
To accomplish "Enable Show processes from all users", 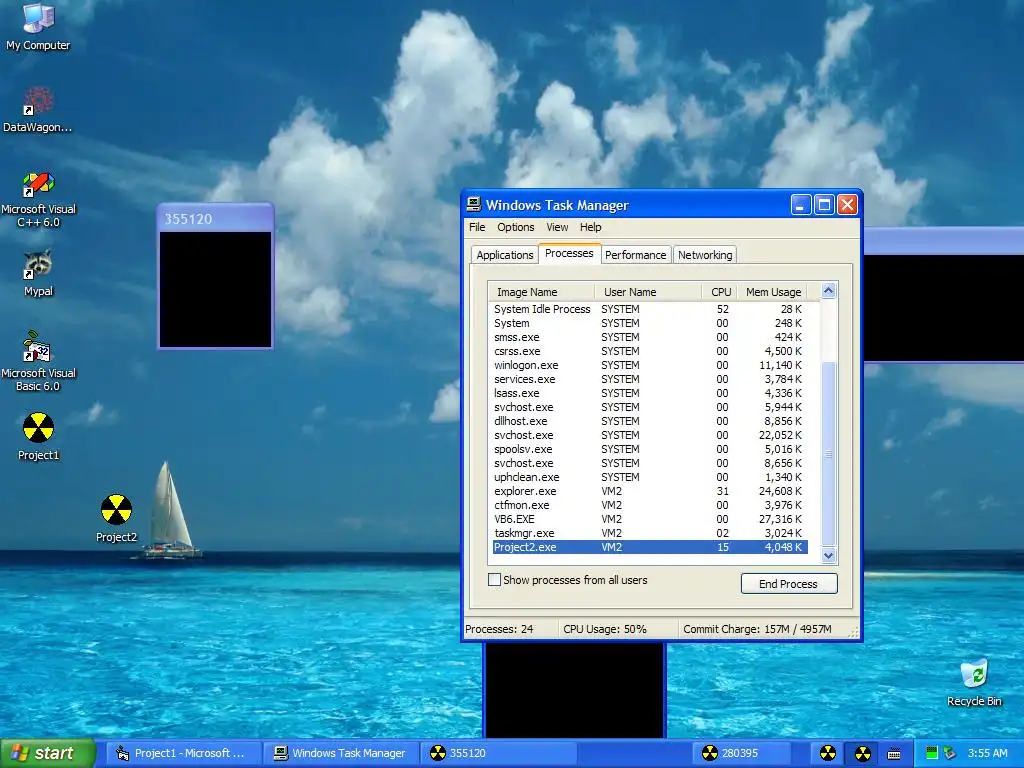I will 494,580.
